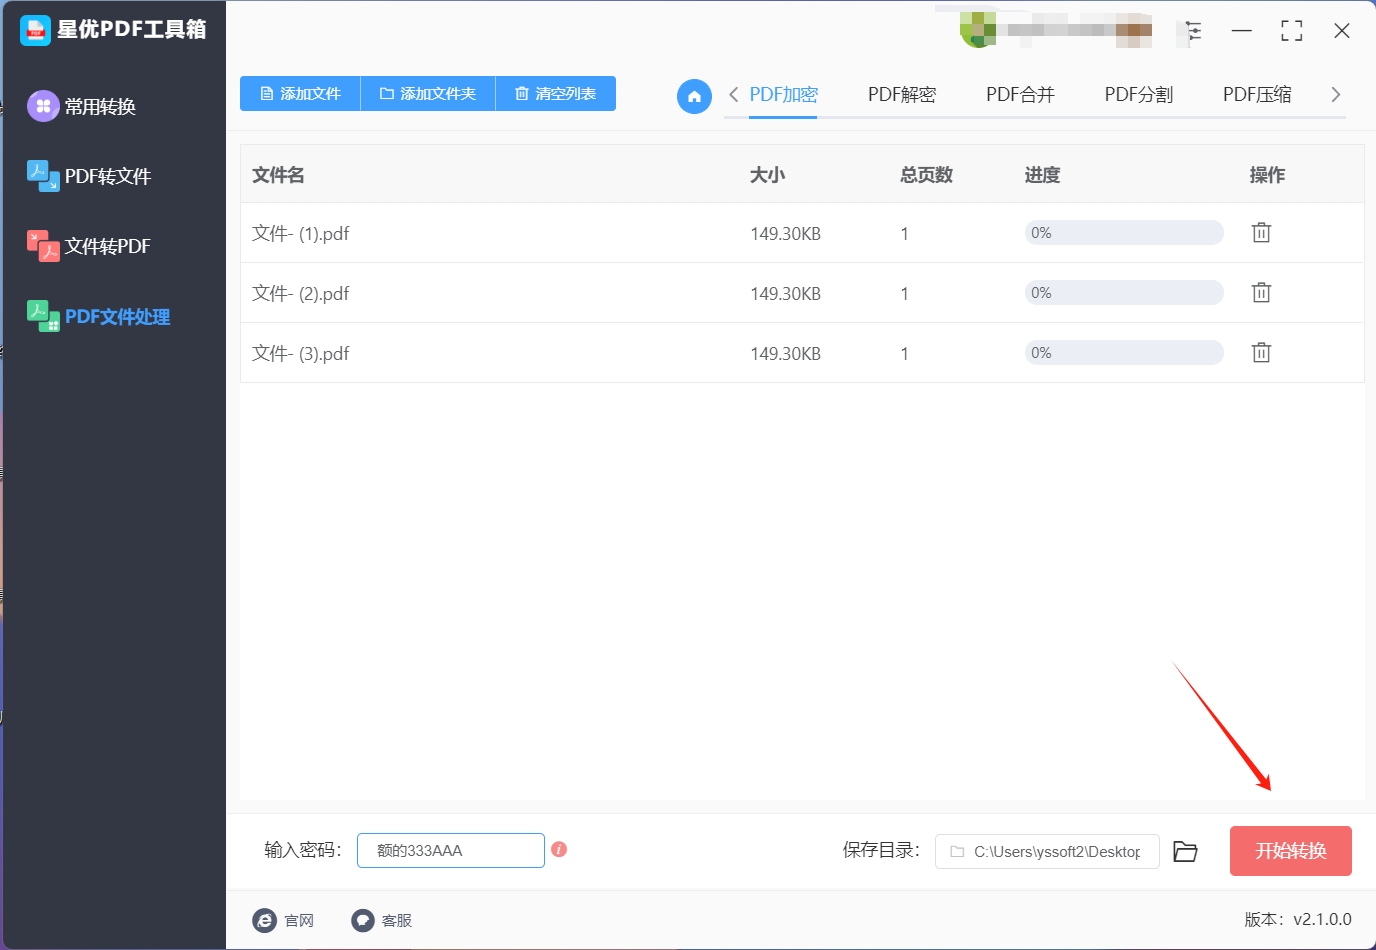Open the settings menu icon in title bar

[1193, 31]
